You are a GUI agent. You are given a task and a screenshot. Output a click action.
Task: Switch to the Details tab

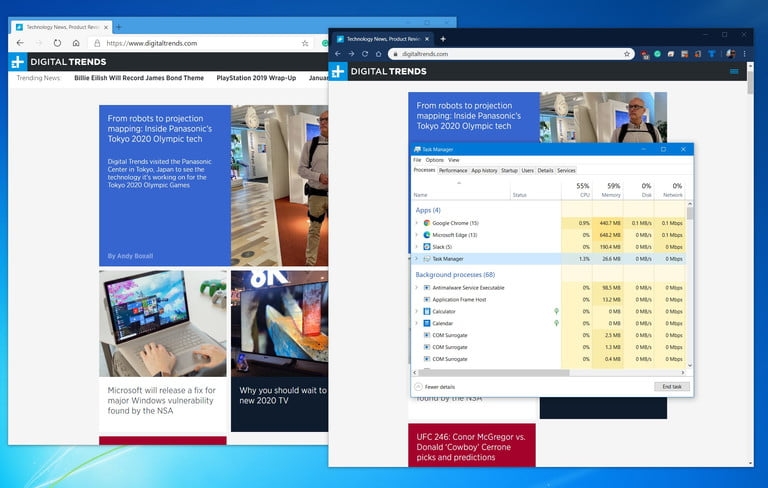coord(545,171)
